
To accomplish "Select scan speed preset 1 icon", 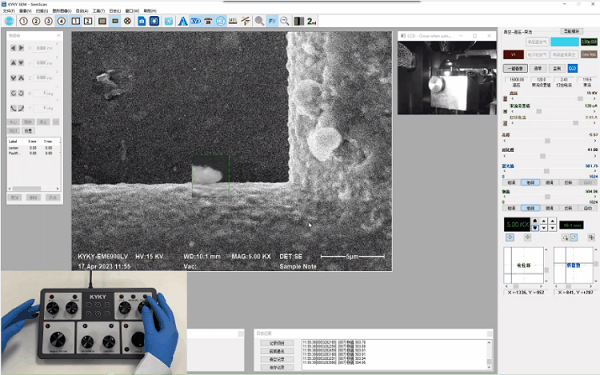I will (24, 21).
